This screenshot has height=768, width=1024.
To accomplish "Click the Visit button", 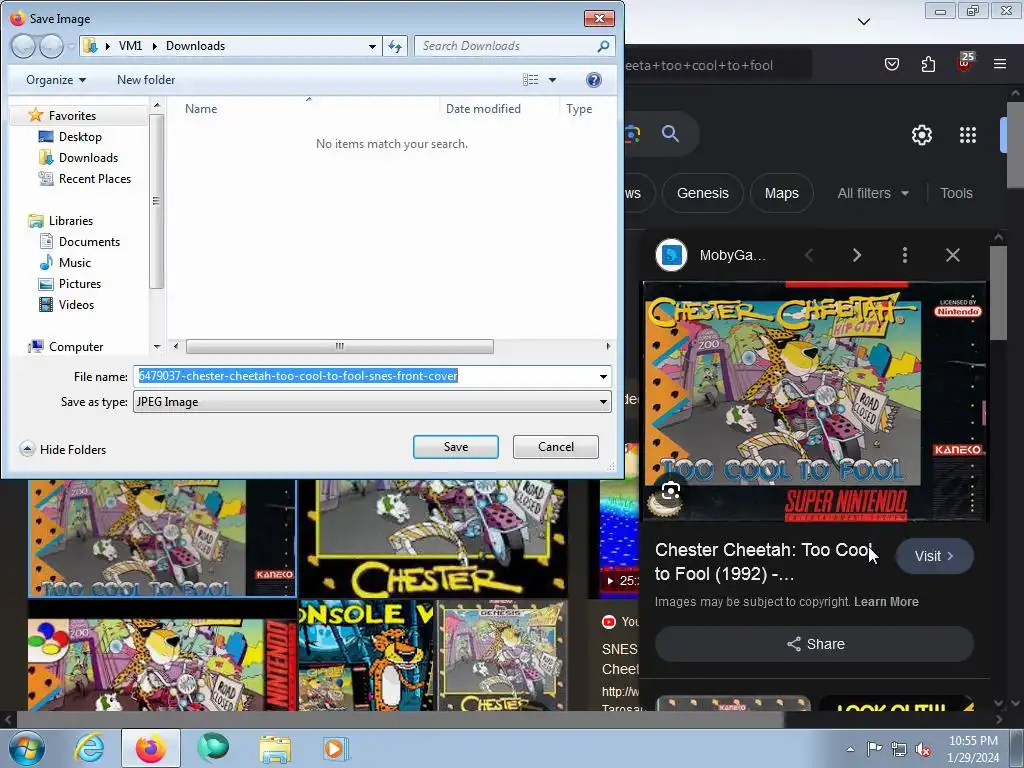I will tap(935, 556).
